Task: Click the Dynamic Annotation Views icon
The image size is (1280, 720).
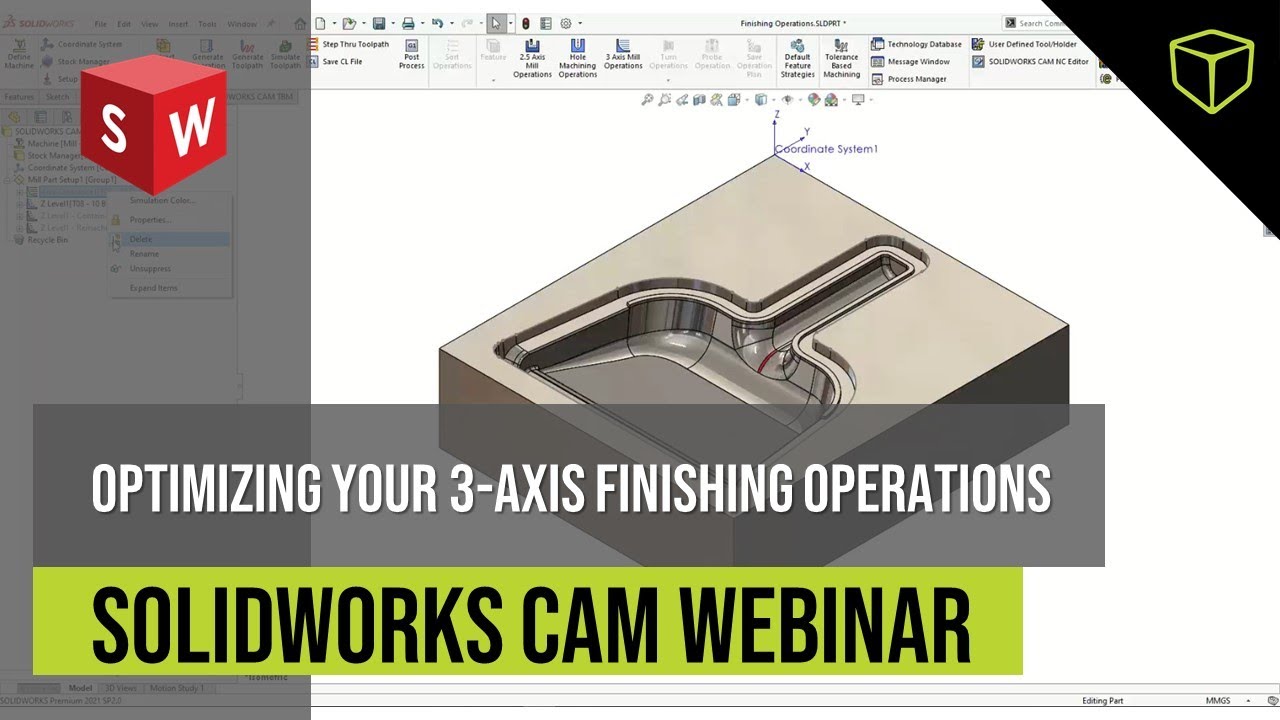Action: [x=717, y=99]
